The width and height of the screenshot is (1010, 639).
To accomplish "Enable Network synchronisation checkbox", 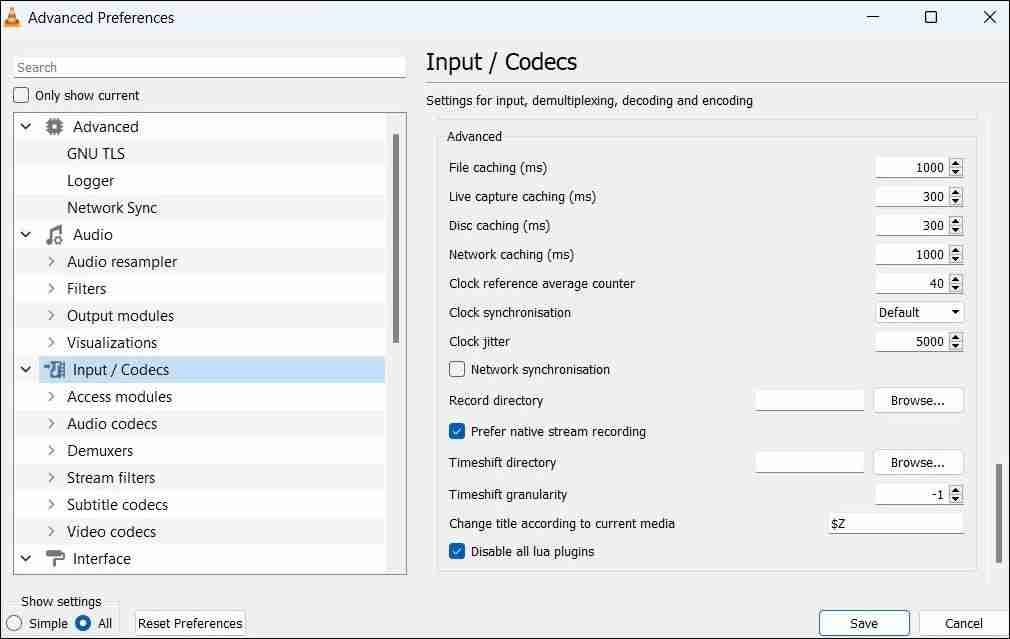I will 457,369.
